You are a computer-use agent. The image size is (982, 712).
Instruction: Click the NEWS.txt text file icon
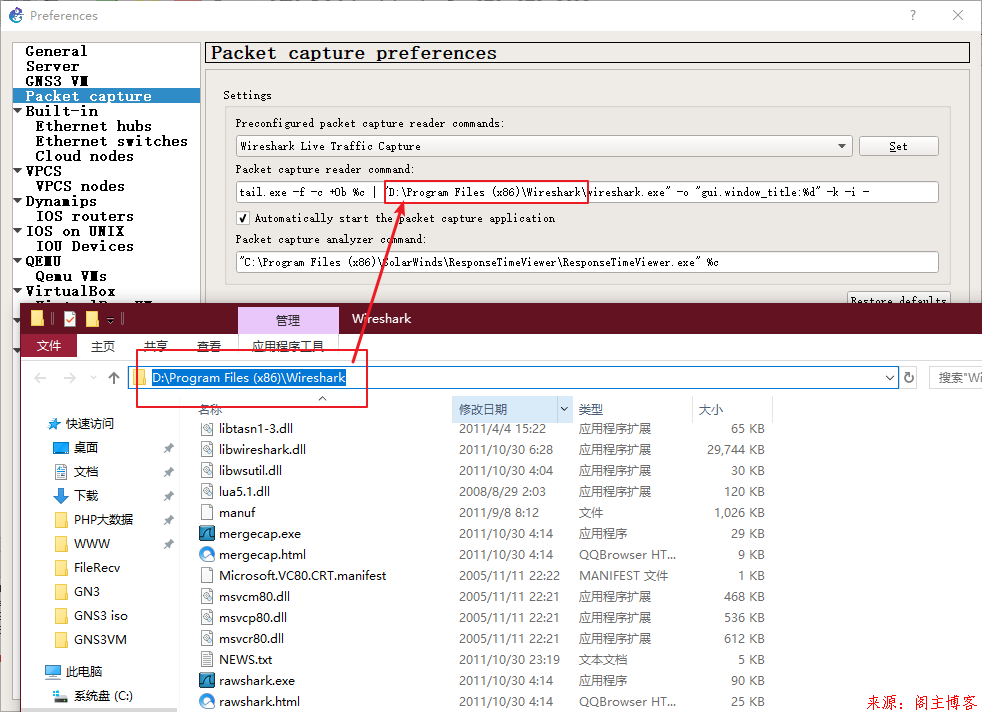coord(207,659)
